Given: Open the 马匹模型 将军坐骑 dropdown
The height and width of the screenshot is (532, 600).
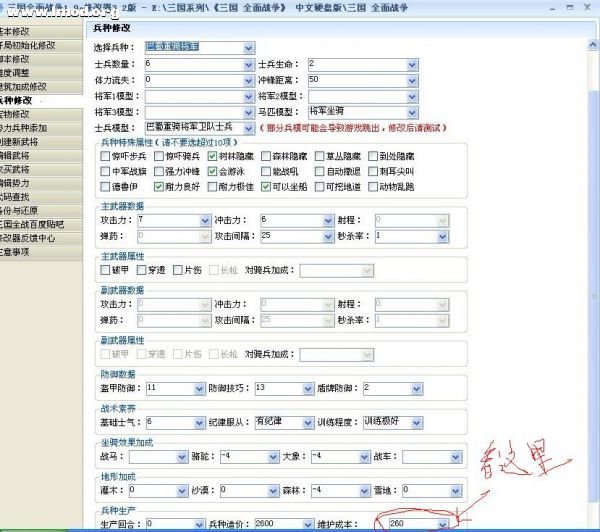Looking at the screenshot, I should pos(411,110).
